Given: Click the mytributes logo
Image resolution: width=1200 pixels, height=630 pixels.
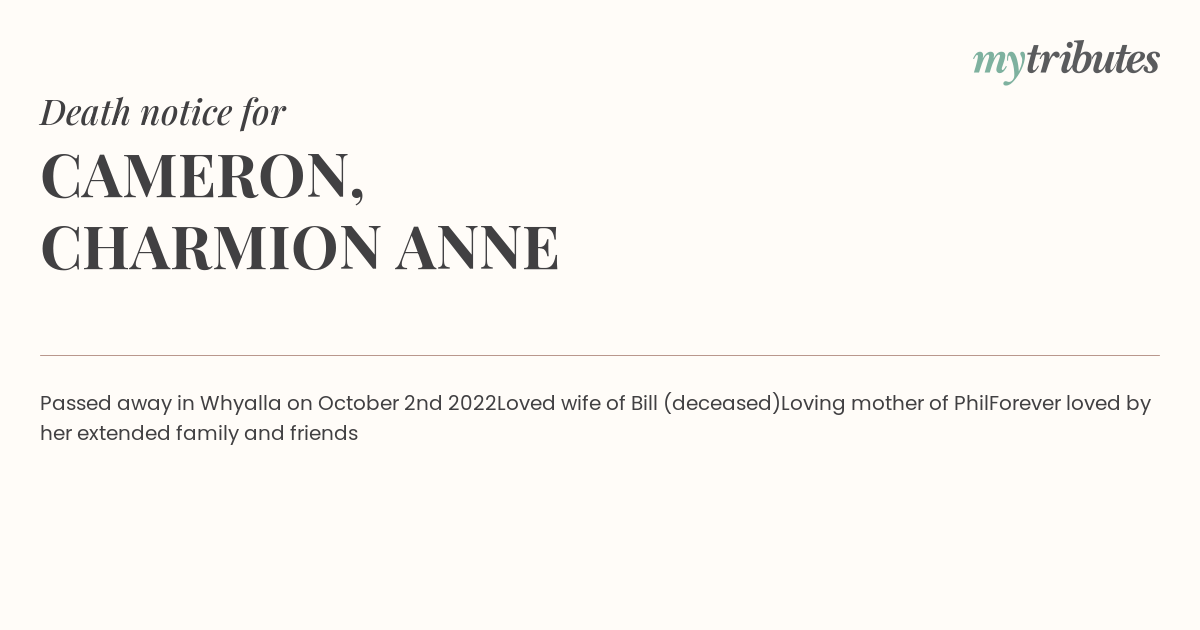Looking at the screenshot, I should pos(1066,61).
